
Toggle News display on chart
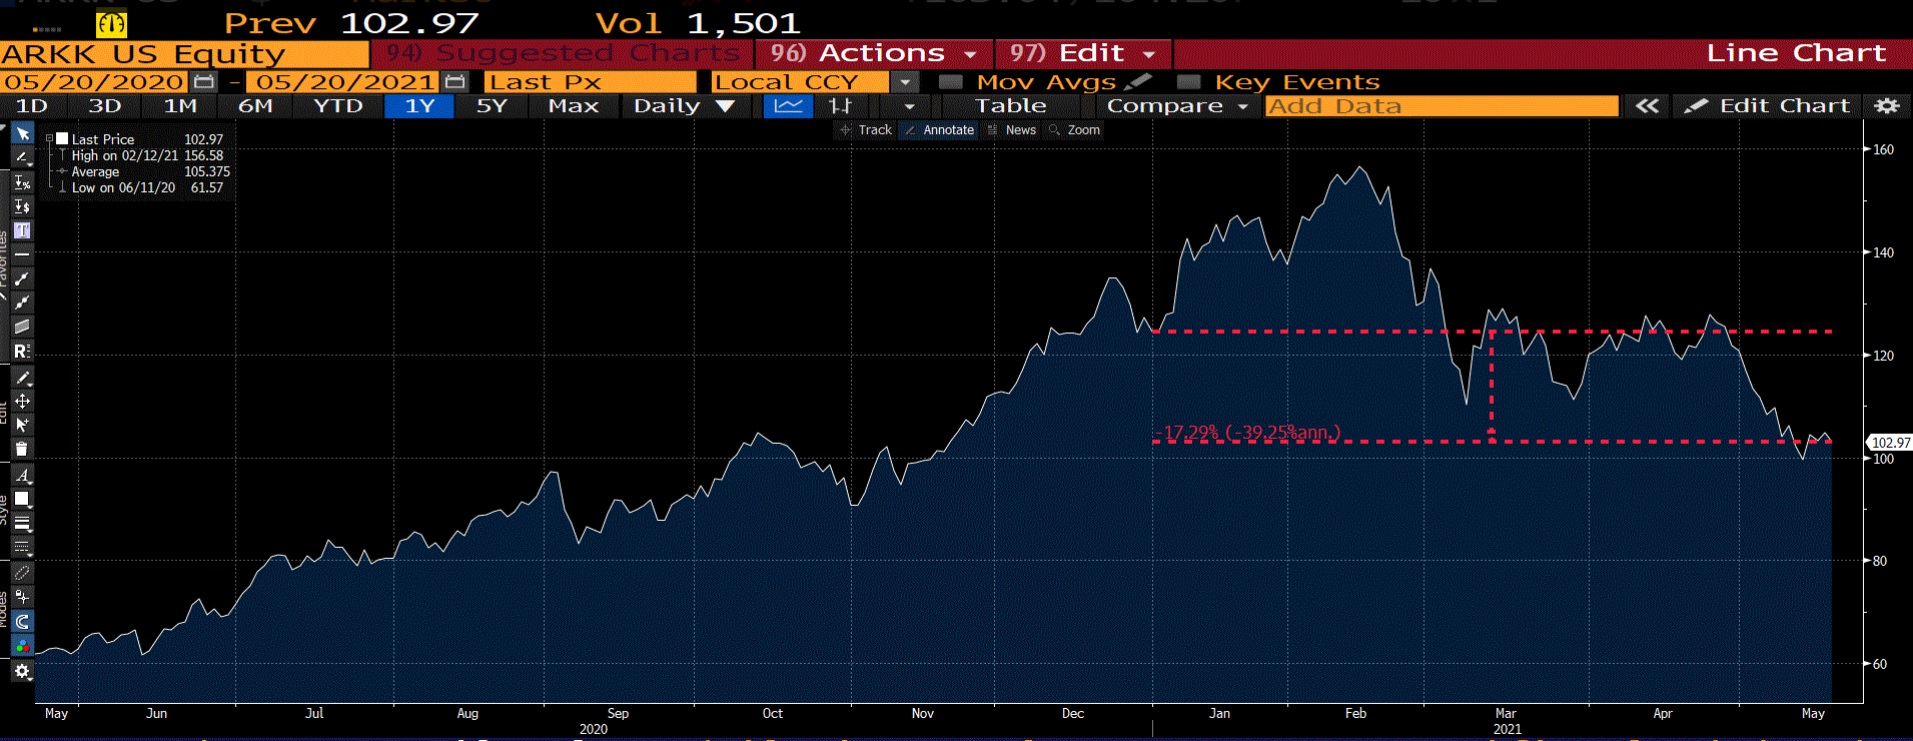point(1012,130)
